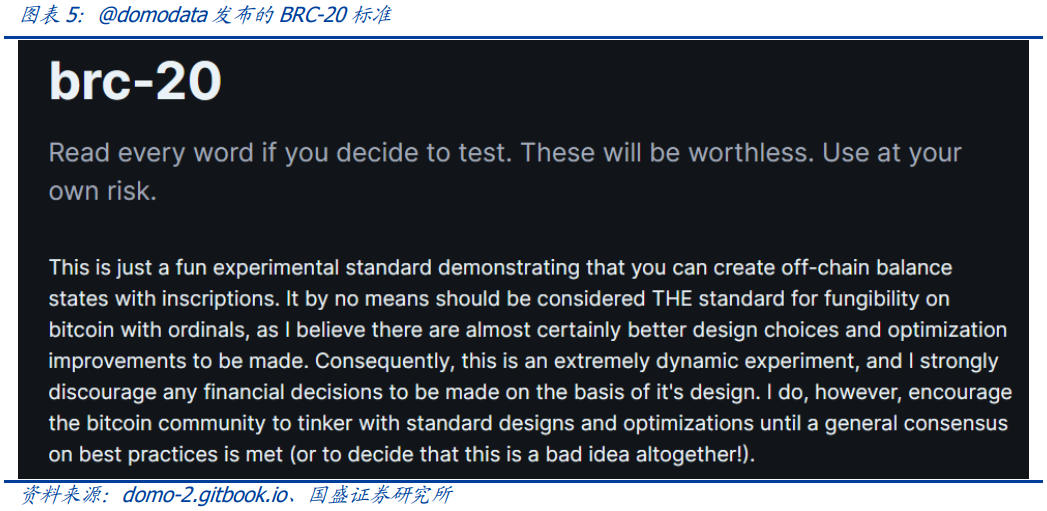Click the line starting 'discourage any financial decisions'
Screen dimensions: 1047x511
pyautogui.click(x=530, y=392)
